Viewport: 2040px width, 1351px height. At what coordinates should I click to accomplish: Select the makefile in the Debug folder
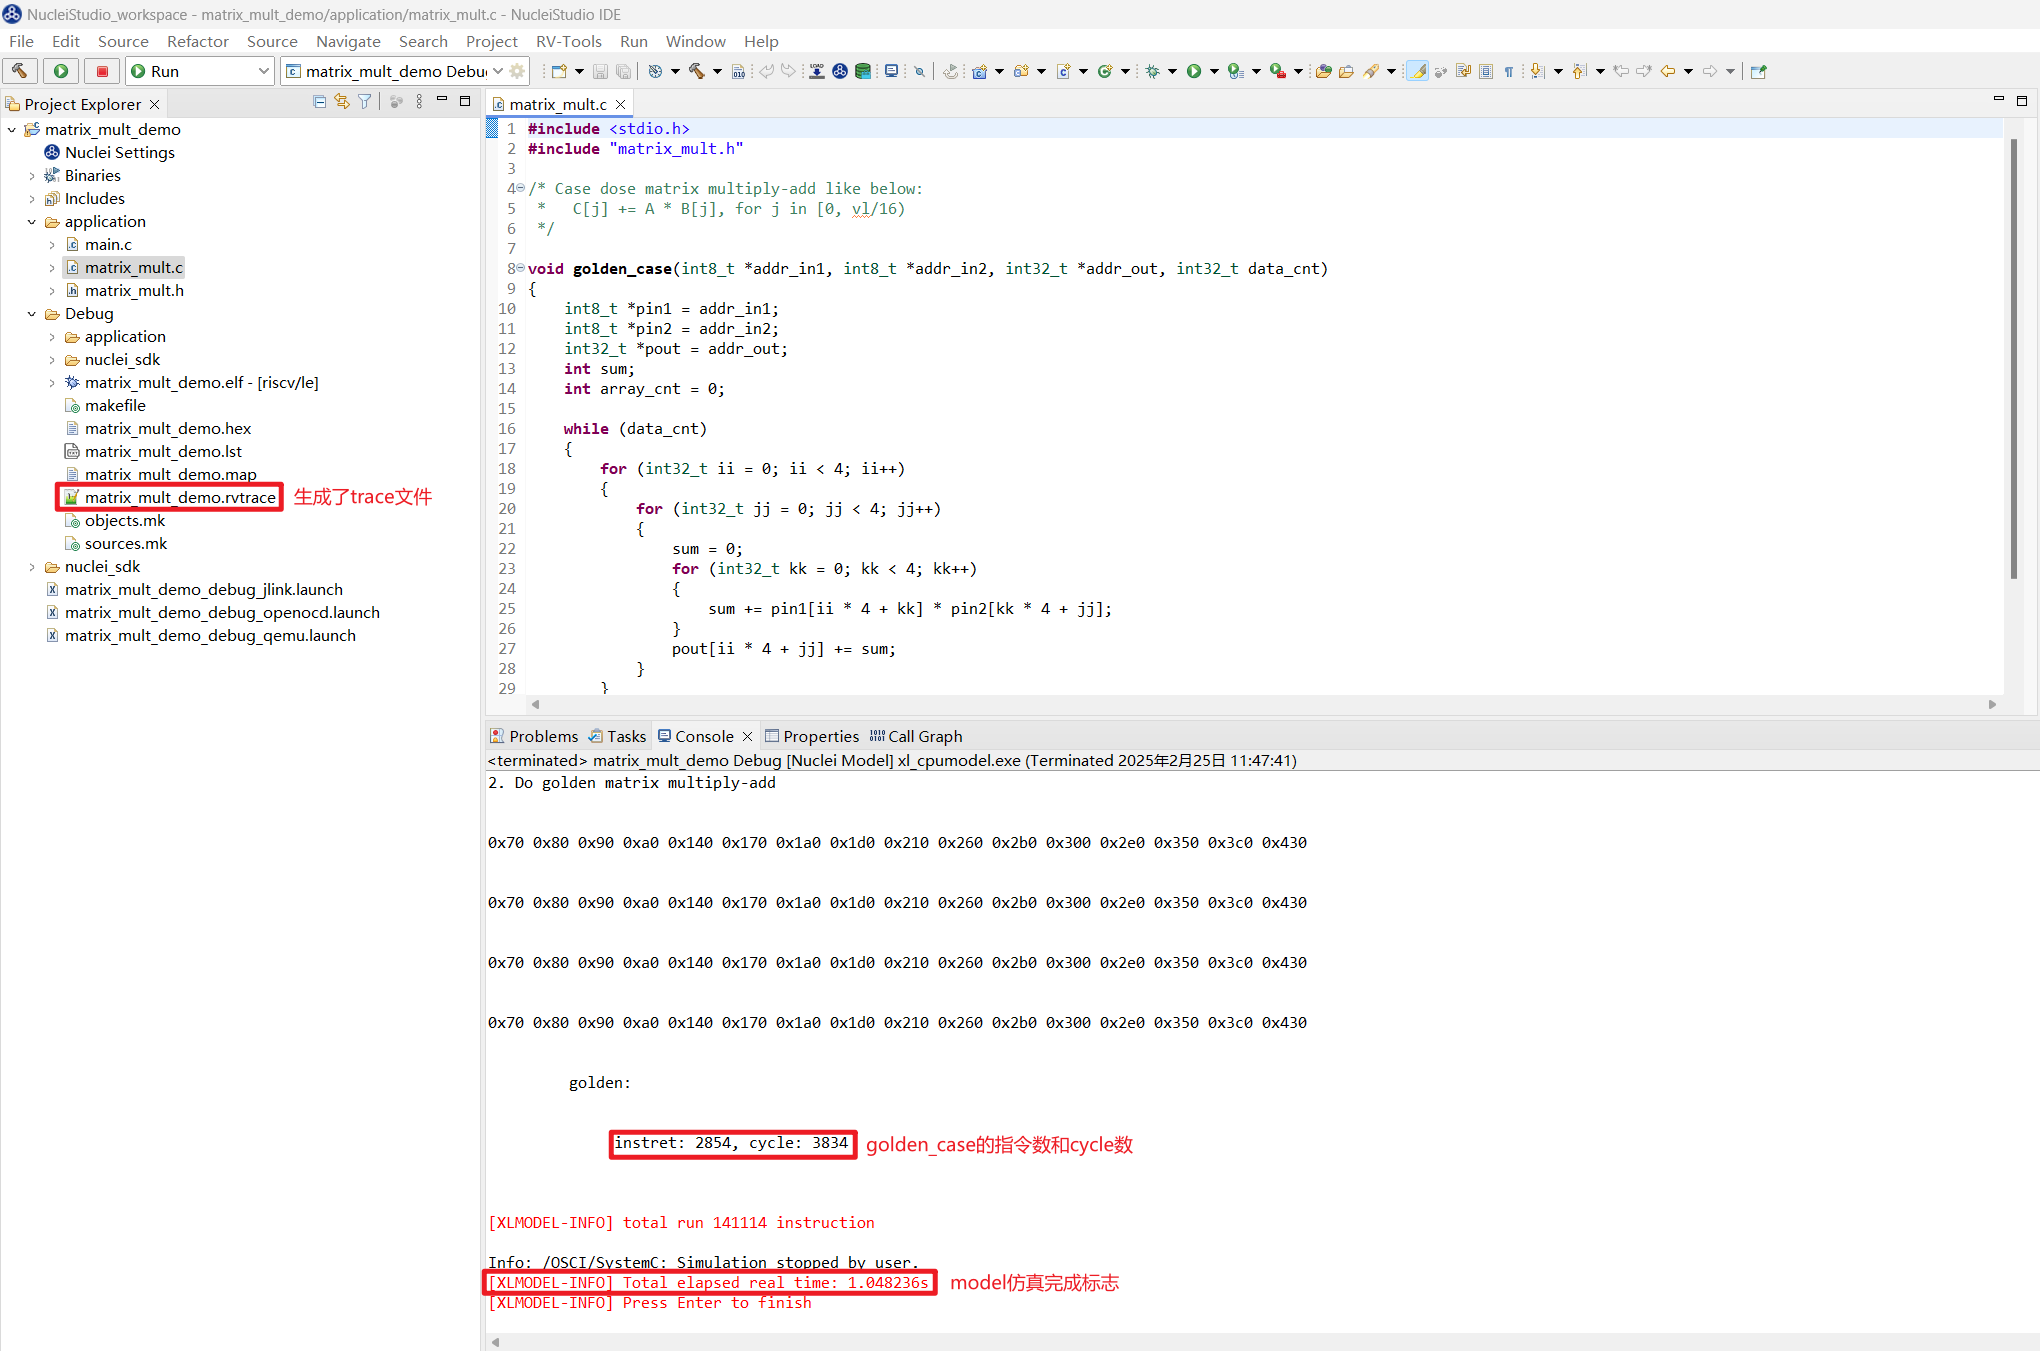coord(106,405)
